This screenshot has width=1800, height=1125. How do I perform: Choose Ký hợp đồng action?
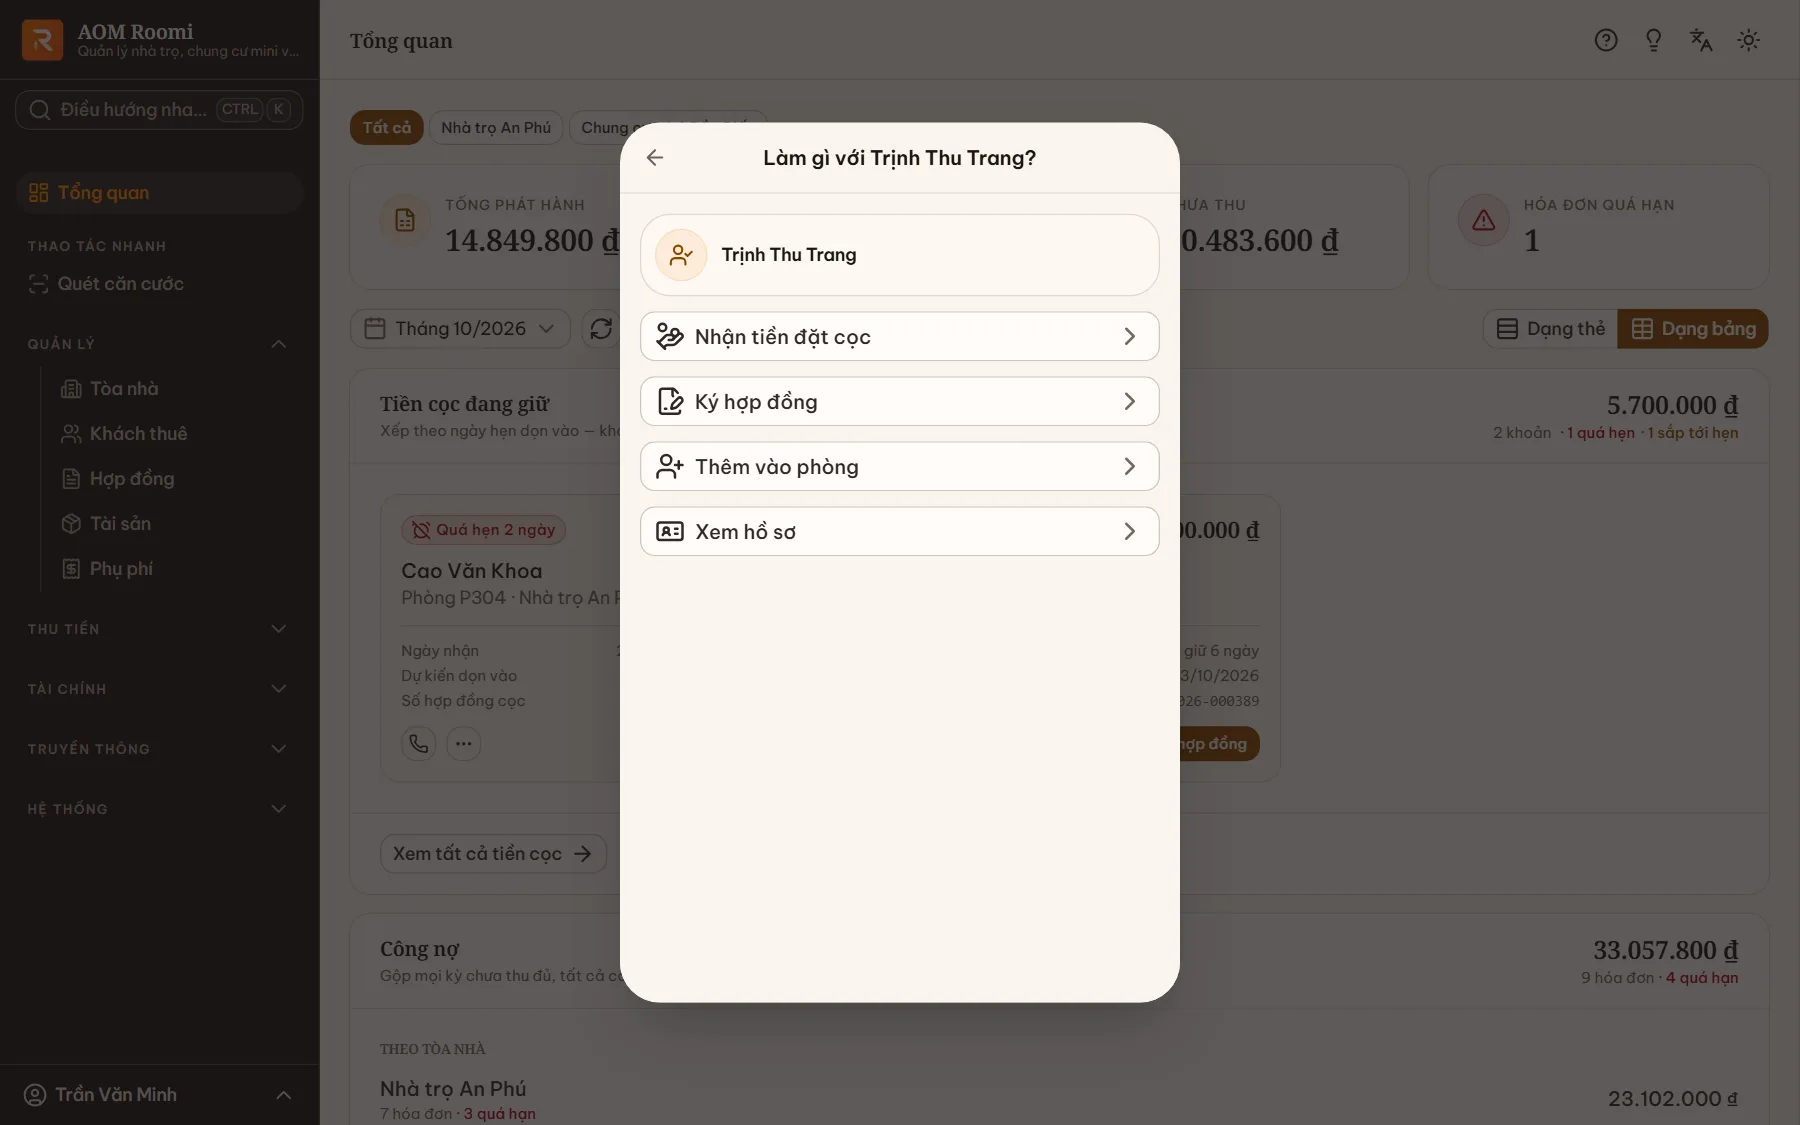pyautogui.click(x=899, y=402)
